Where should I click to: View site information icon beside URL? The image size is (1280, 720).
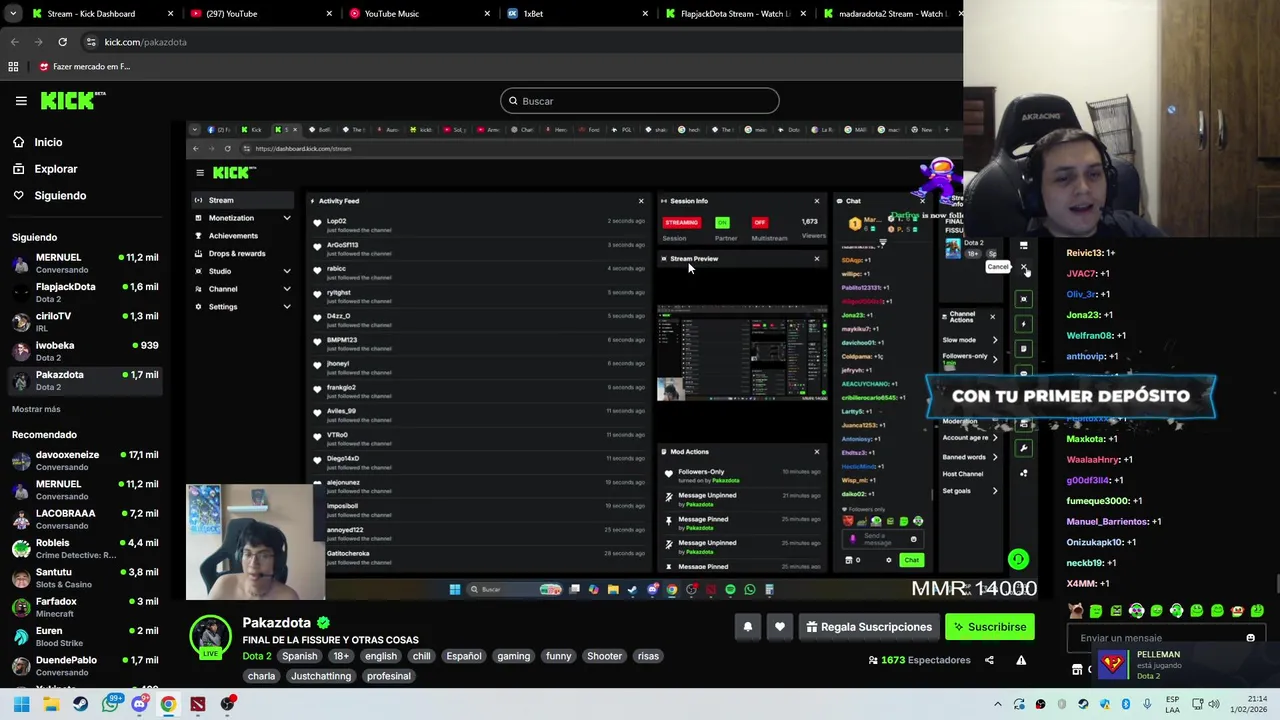point(91,42)
